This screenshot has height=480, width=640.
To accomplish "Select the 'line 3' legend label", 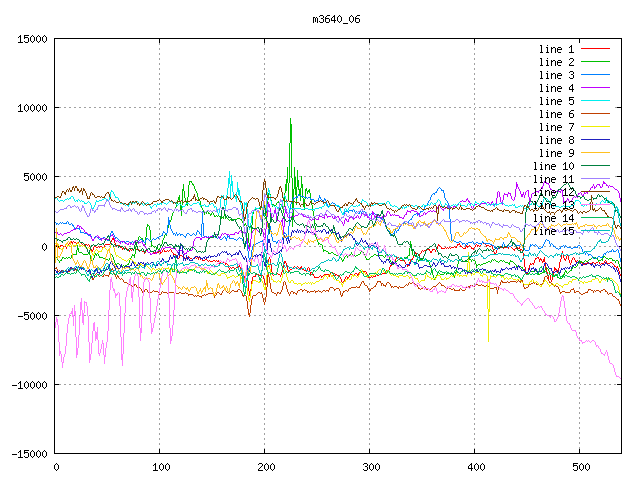I will click(556, 75).
